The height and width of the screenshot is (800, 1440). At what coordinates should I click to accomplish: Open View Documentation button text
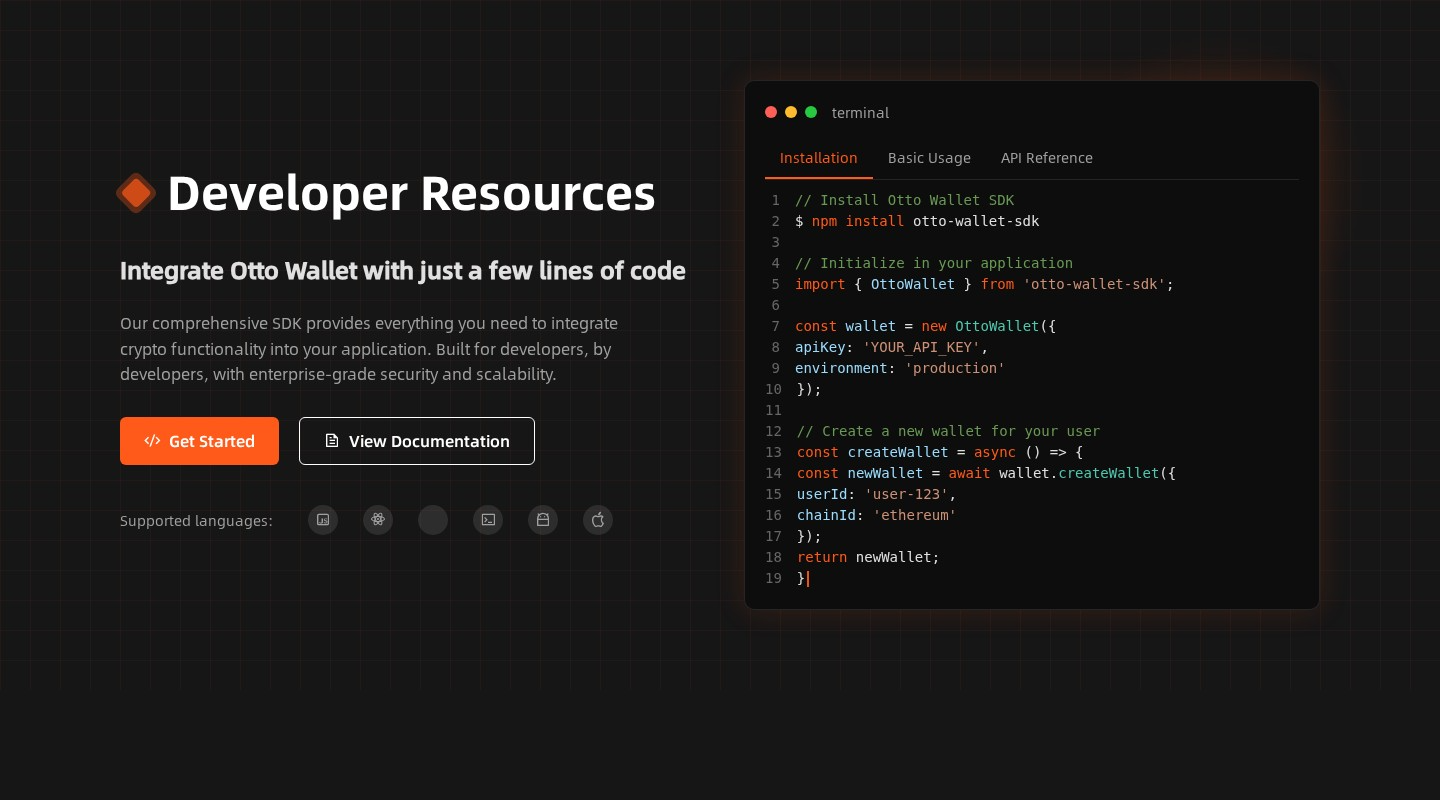click(x=429, y=441)
